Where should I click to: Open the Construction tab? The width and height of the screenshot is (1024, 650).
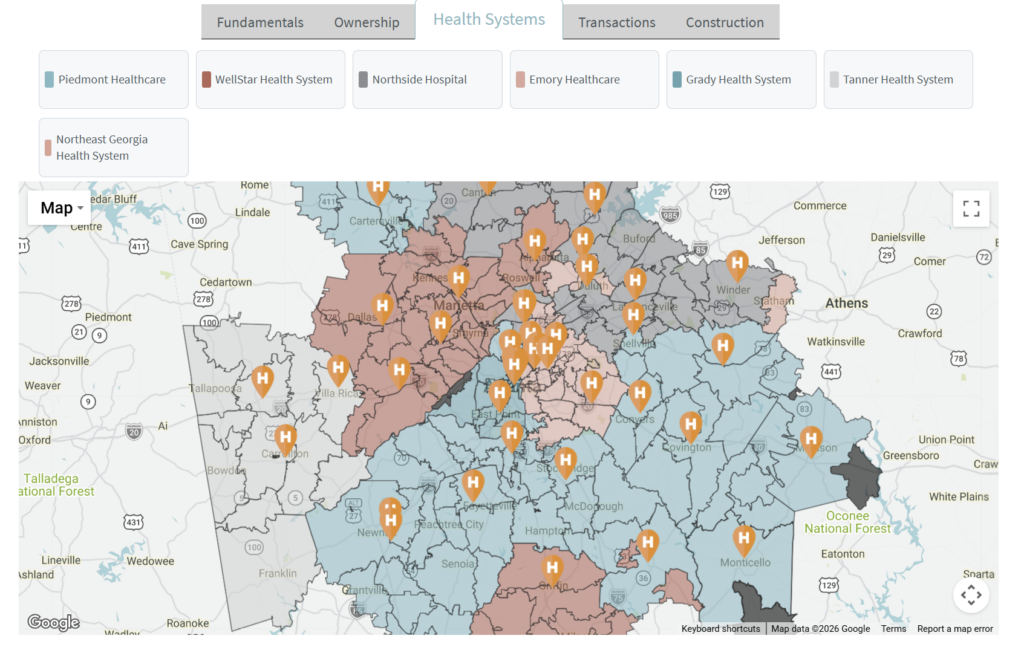(x=724, y=22)
